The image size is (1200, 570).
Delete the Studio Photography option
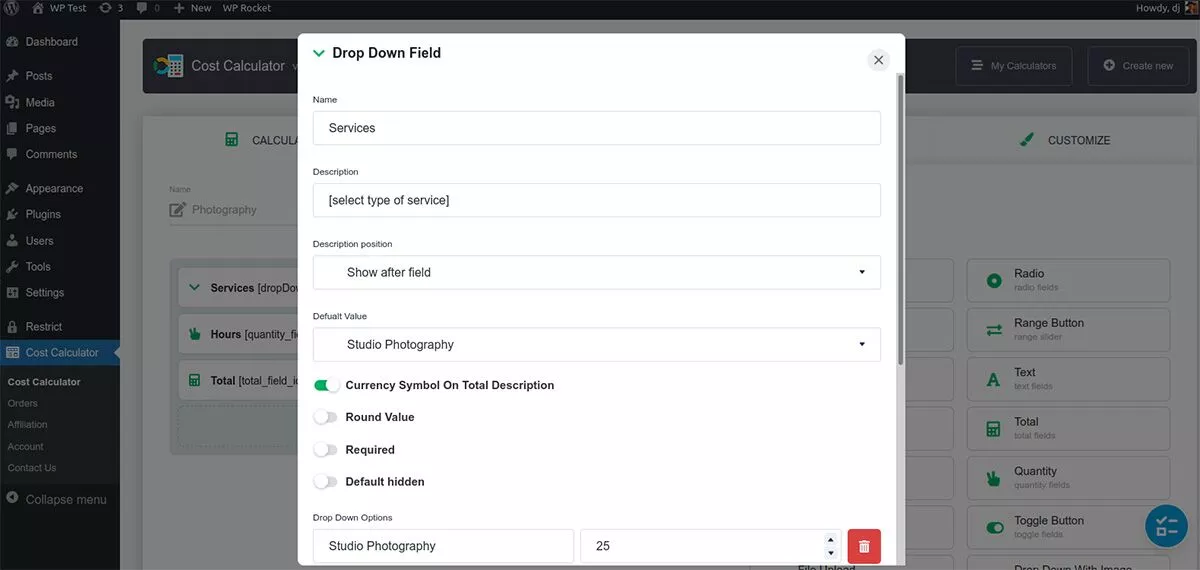pos(864,546)
